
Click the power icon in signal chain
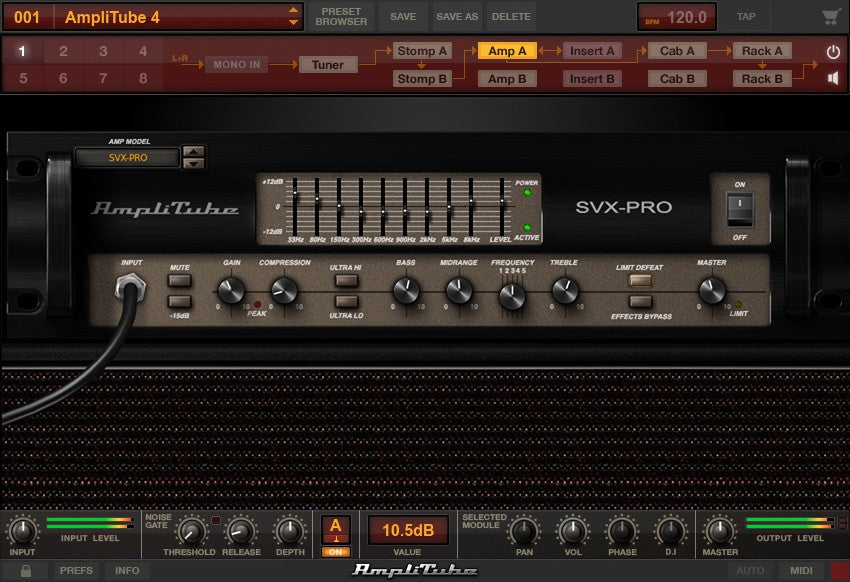coord(832,51)
